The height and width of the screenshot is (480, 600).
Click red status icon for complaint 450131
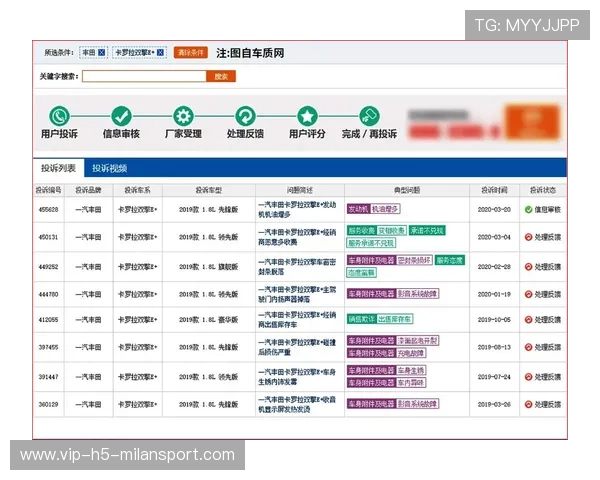click(528, 237)
